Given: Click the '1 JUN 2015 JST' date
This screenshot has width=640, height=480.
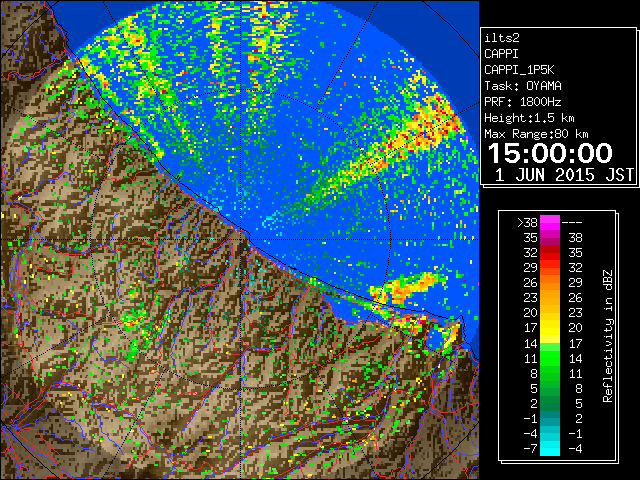Looking at the screenshot, I should point(564,175).
